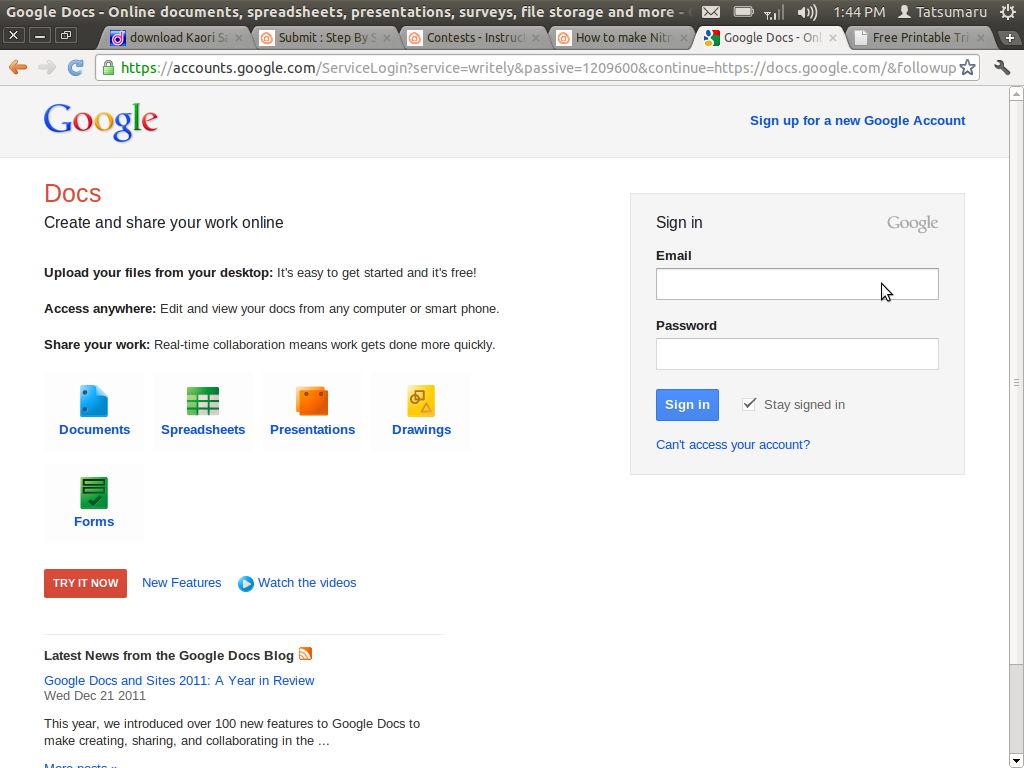The image size is (1024, 768).
Task: Click the Sign in button
Action: point(687,404)
